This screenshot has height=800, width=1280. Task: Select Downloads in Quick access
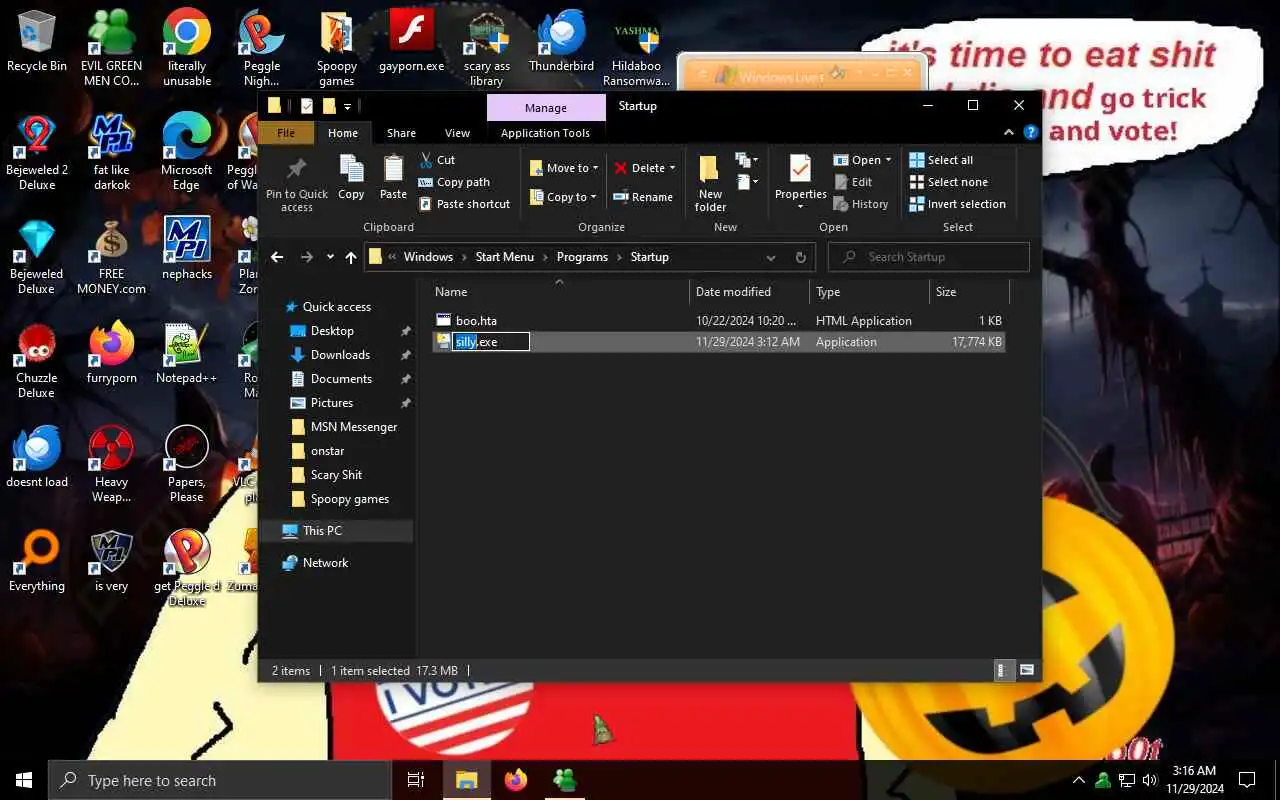tap(340, 355)
